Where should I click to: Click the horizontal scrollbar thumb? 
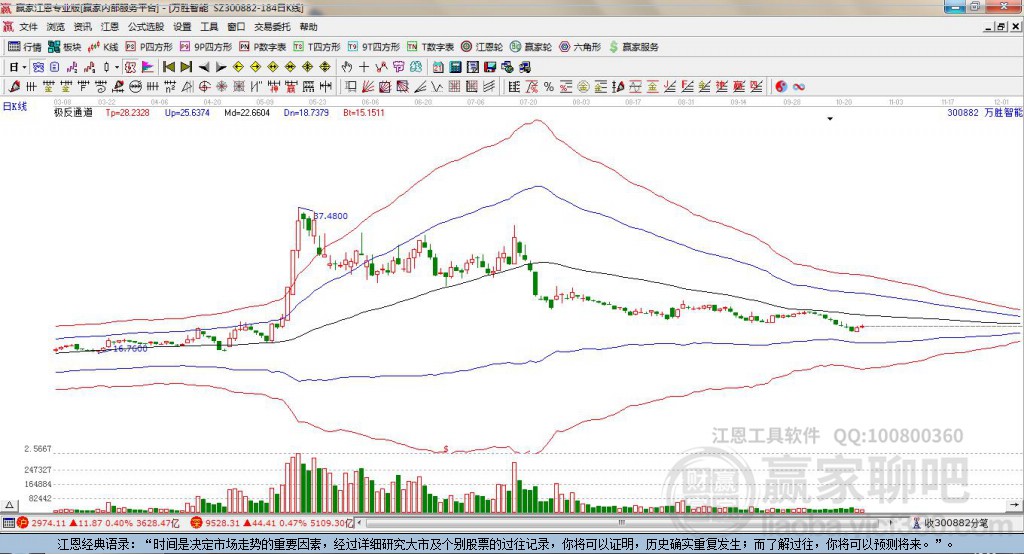(621, 523)
